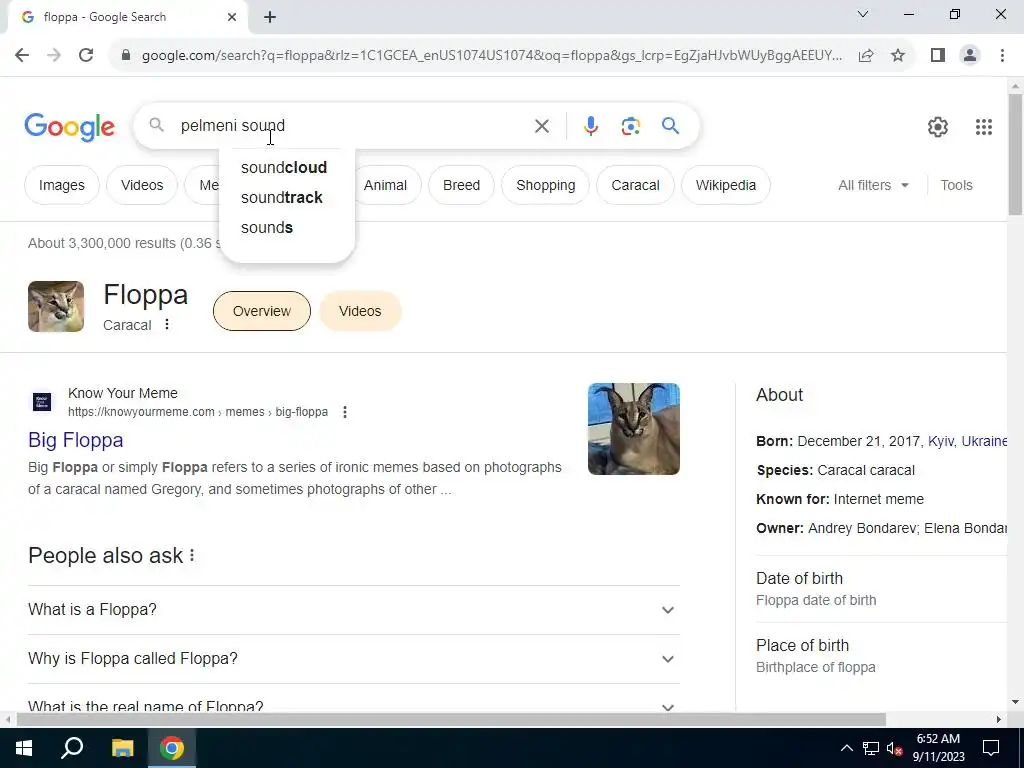Viewport: 1024px width, 768px height.
Task: Open Google quick settings gear
Action: (x=938, y=127)
